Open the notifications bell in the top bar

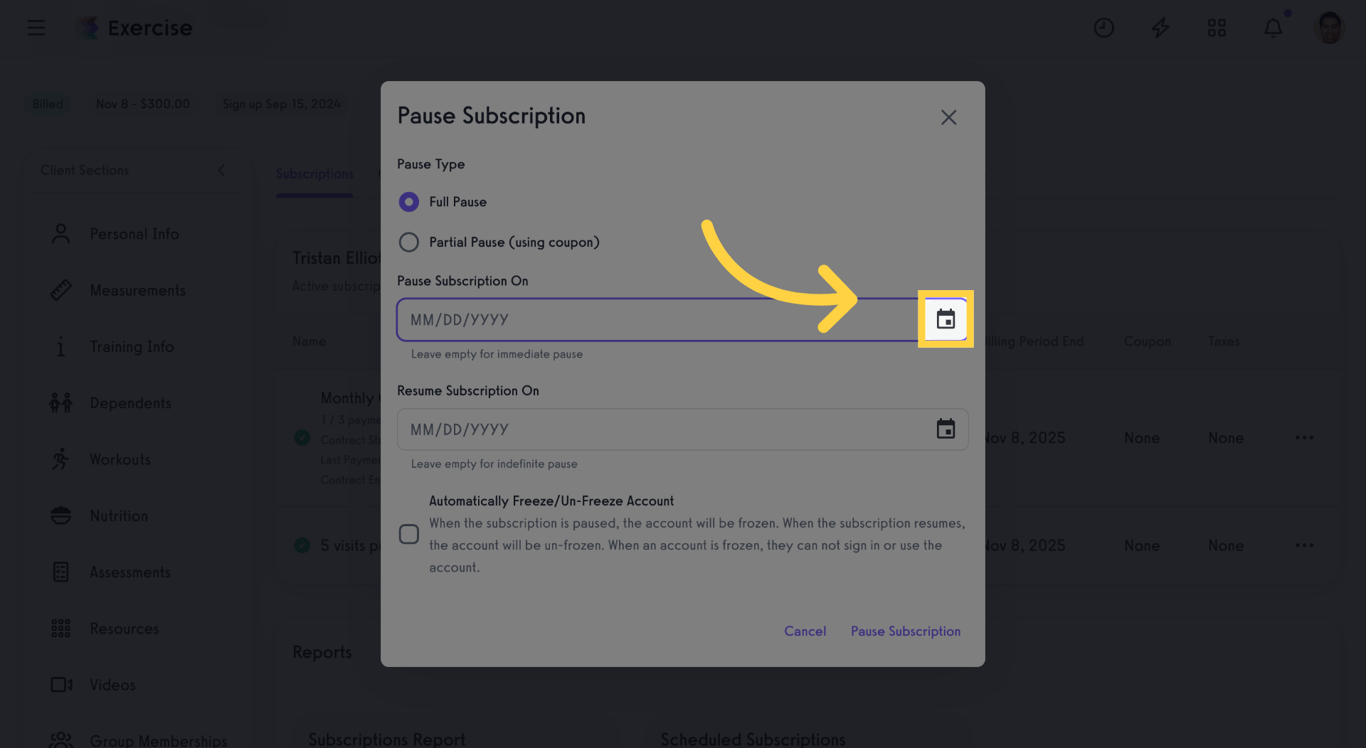pyautogui.click(x=1273, y=27)
